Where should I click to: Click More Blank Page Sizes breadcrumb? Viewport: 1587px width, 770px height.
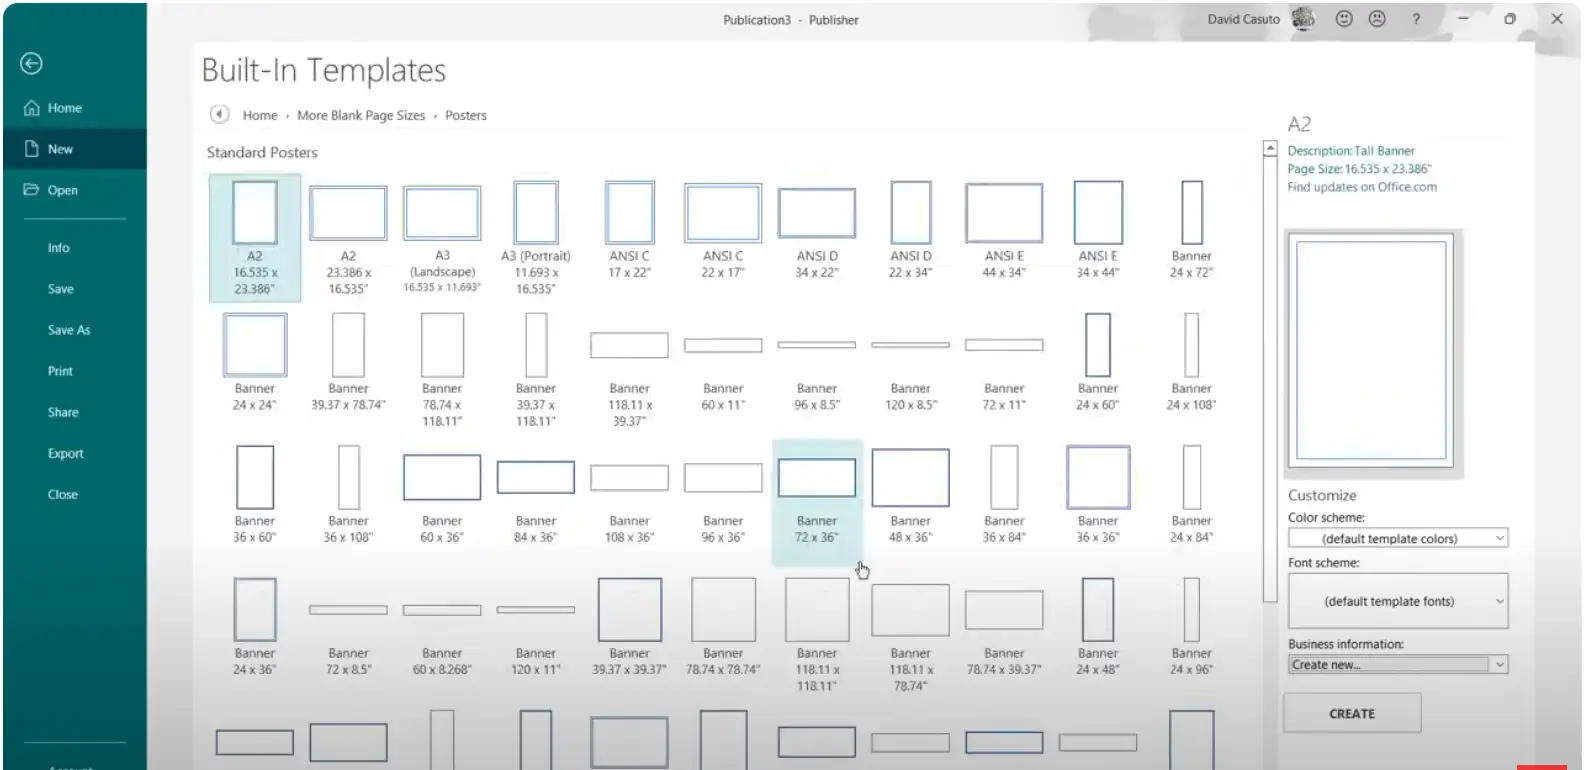(360, 116)
